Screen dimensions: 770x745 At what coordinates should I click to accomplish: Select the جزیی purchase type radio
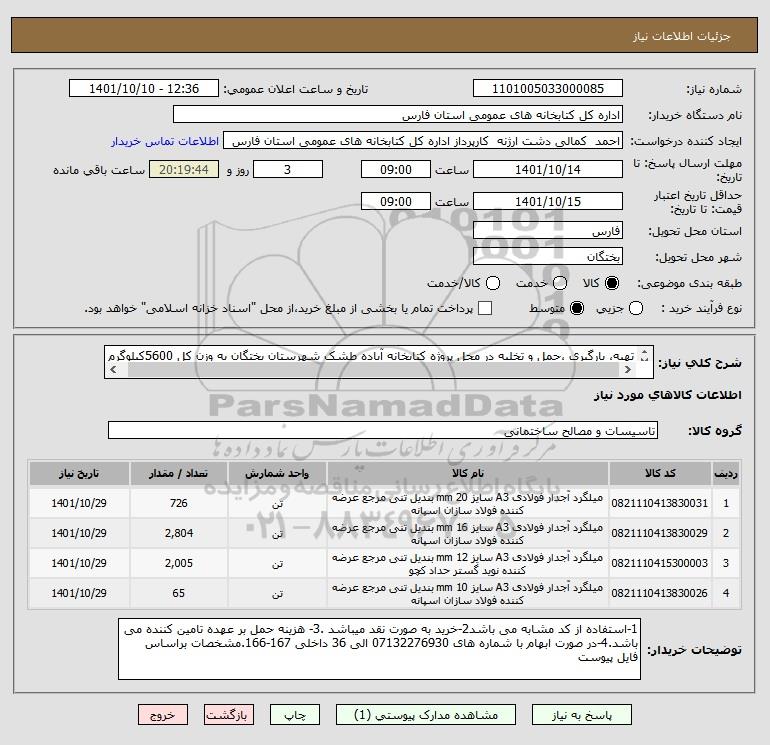point(636,308)
